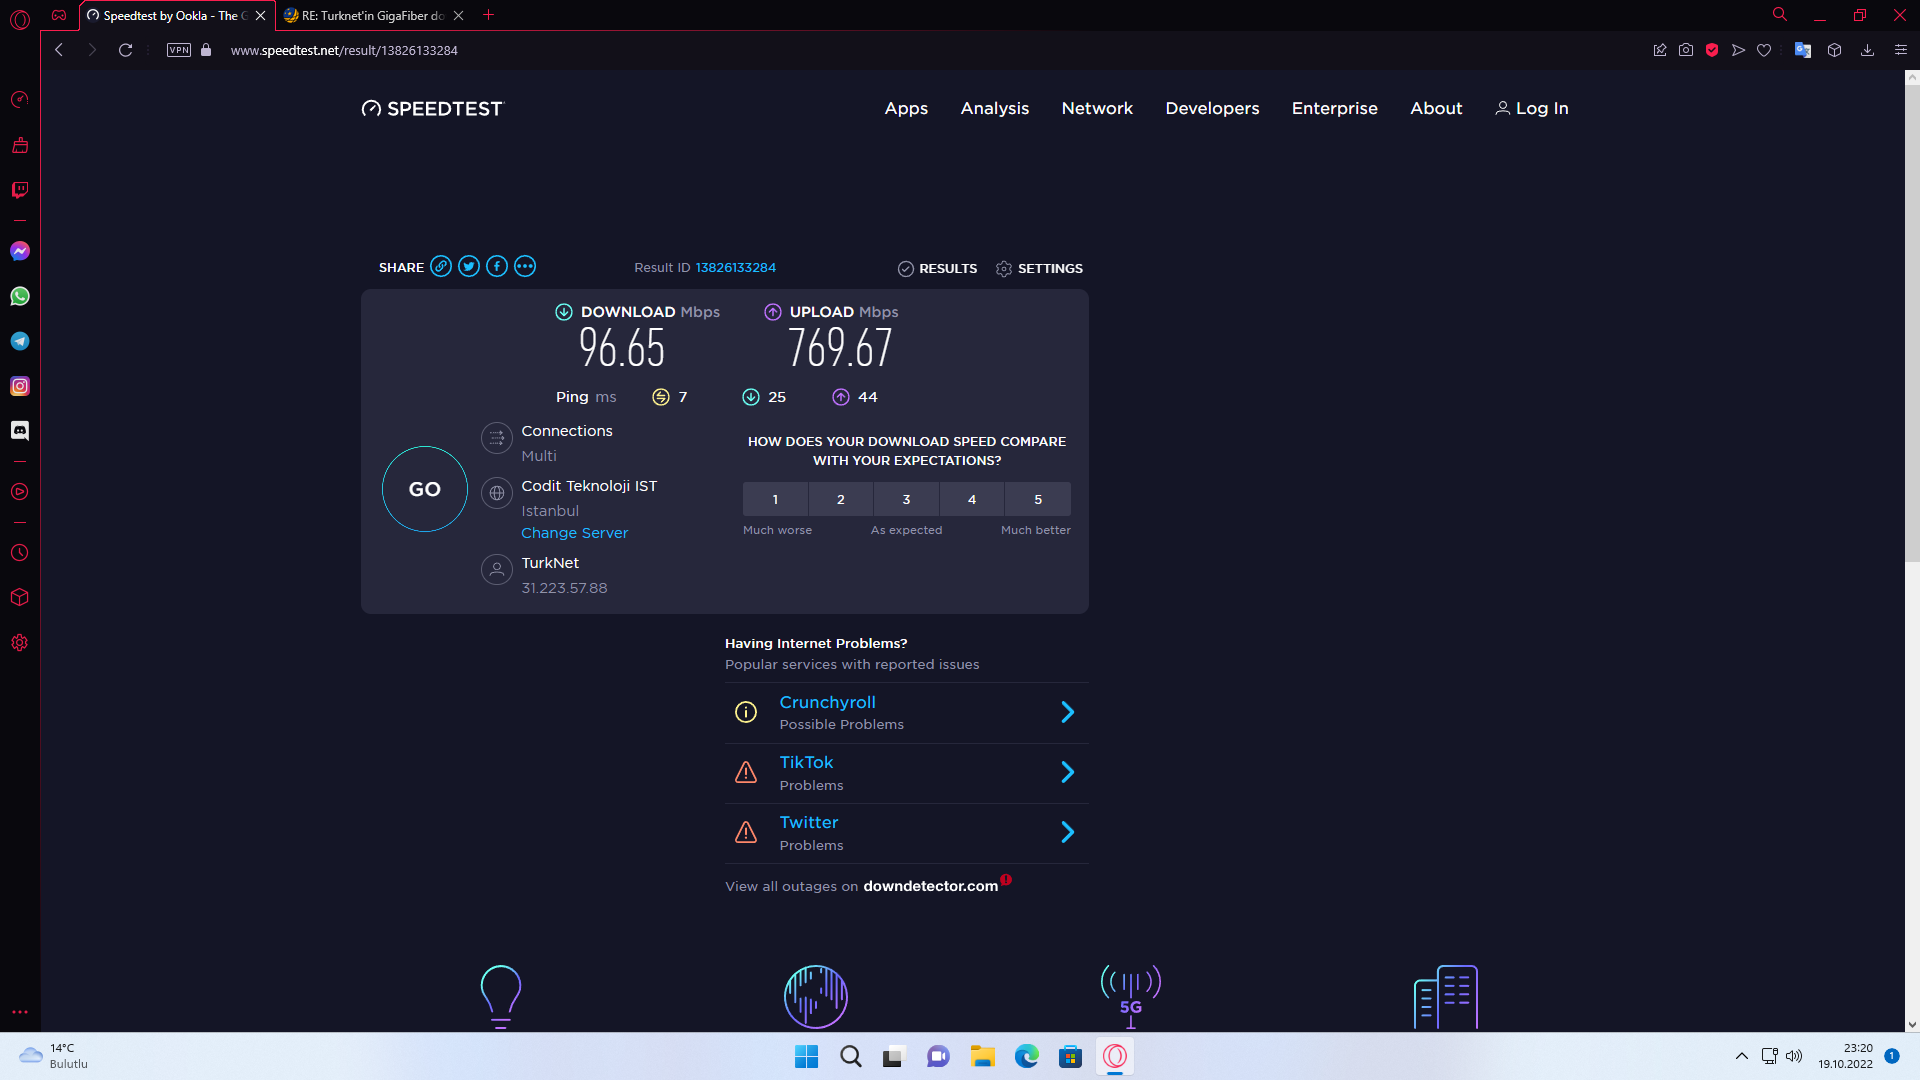Open taskbar Search magnifier
The width and height of the screenshot is (1920, 1080).
(x=850, y=1056)
